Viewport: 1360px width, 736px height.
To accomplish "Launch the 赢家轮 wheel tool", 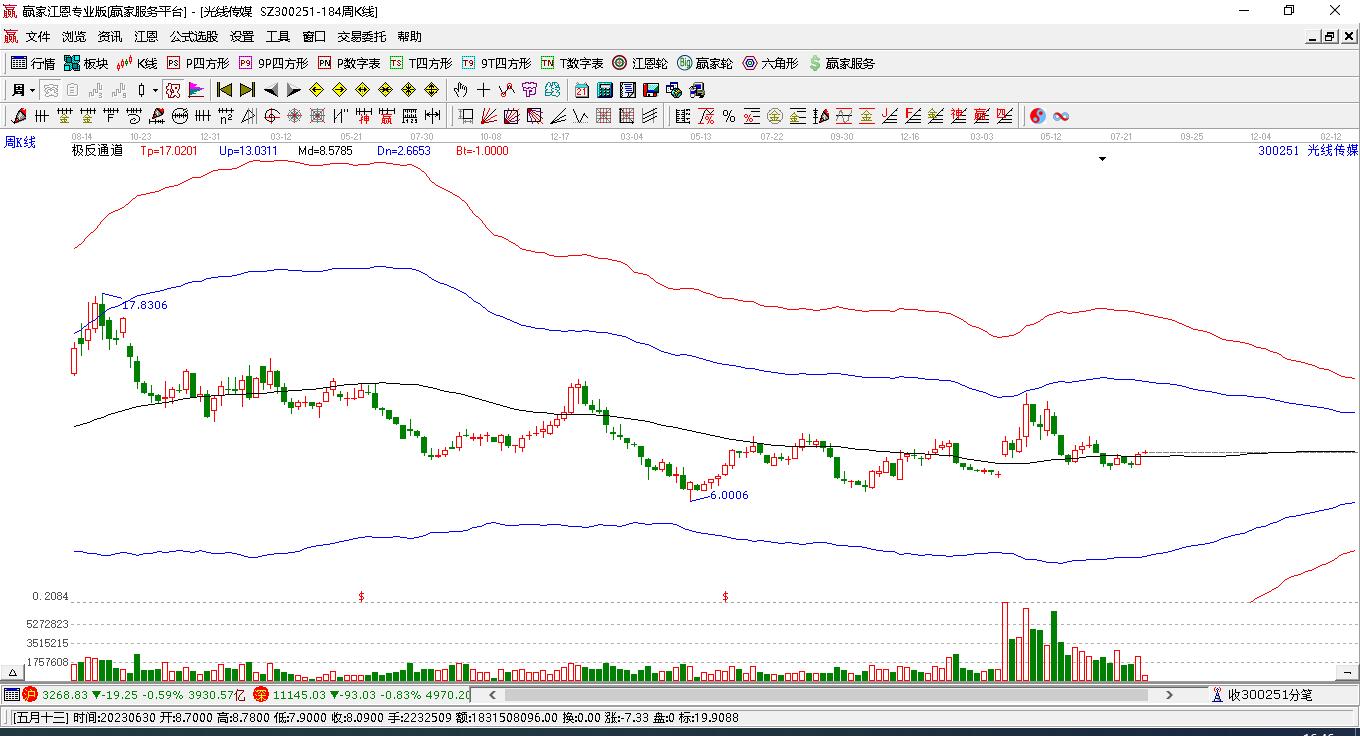I will tap(705, 63).
